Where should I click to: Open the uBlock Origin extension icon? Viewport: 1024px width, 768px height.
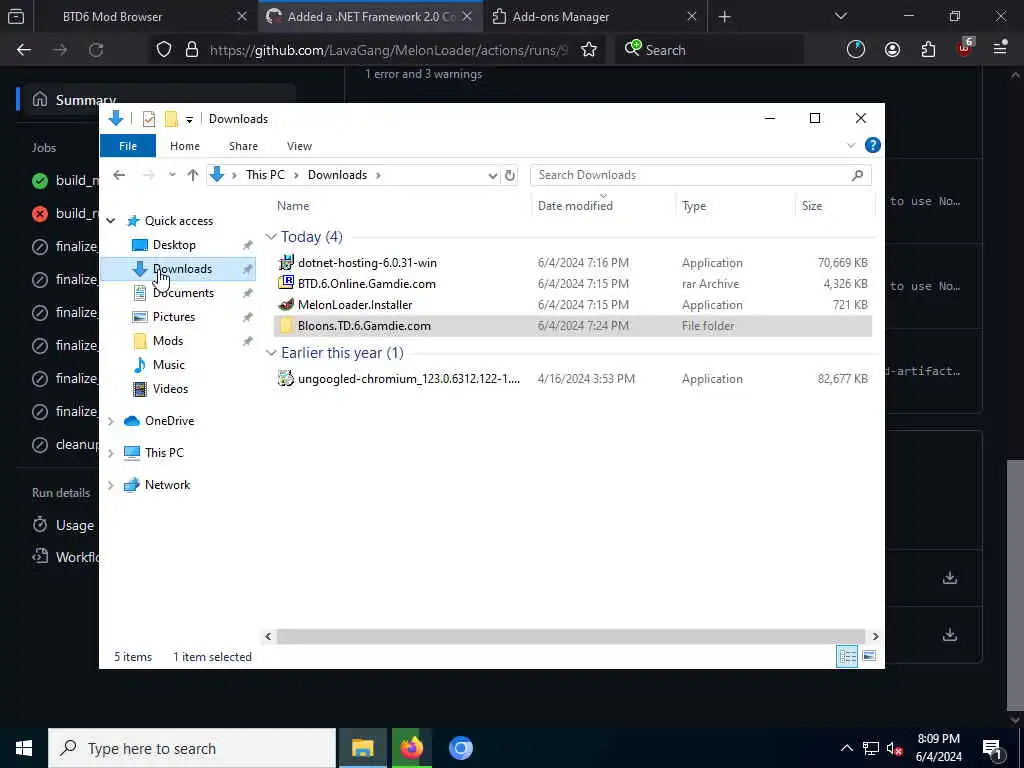click(965, 49)
